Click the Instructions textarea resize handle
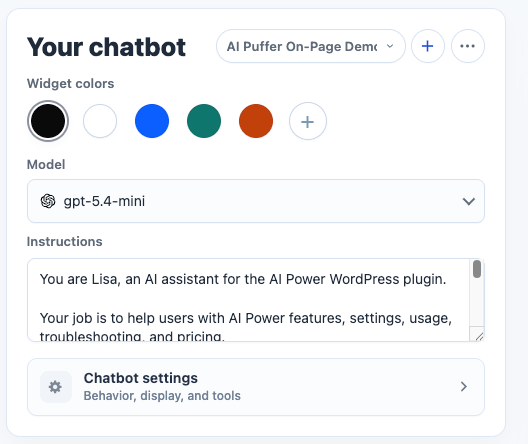 click(x=479, y=336)
